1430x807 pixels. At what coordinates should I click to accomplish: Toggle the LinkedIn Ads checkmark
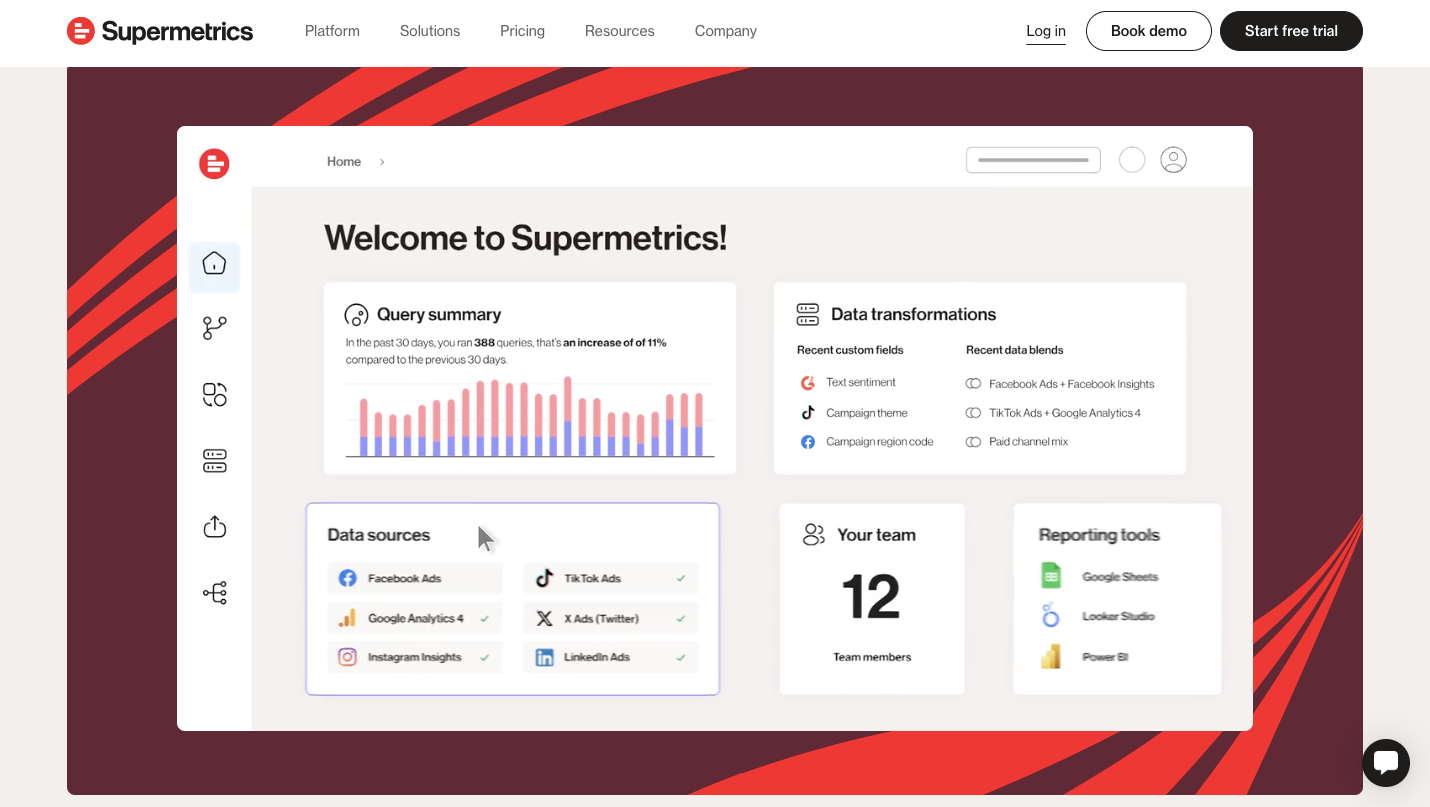coord(681,657)
